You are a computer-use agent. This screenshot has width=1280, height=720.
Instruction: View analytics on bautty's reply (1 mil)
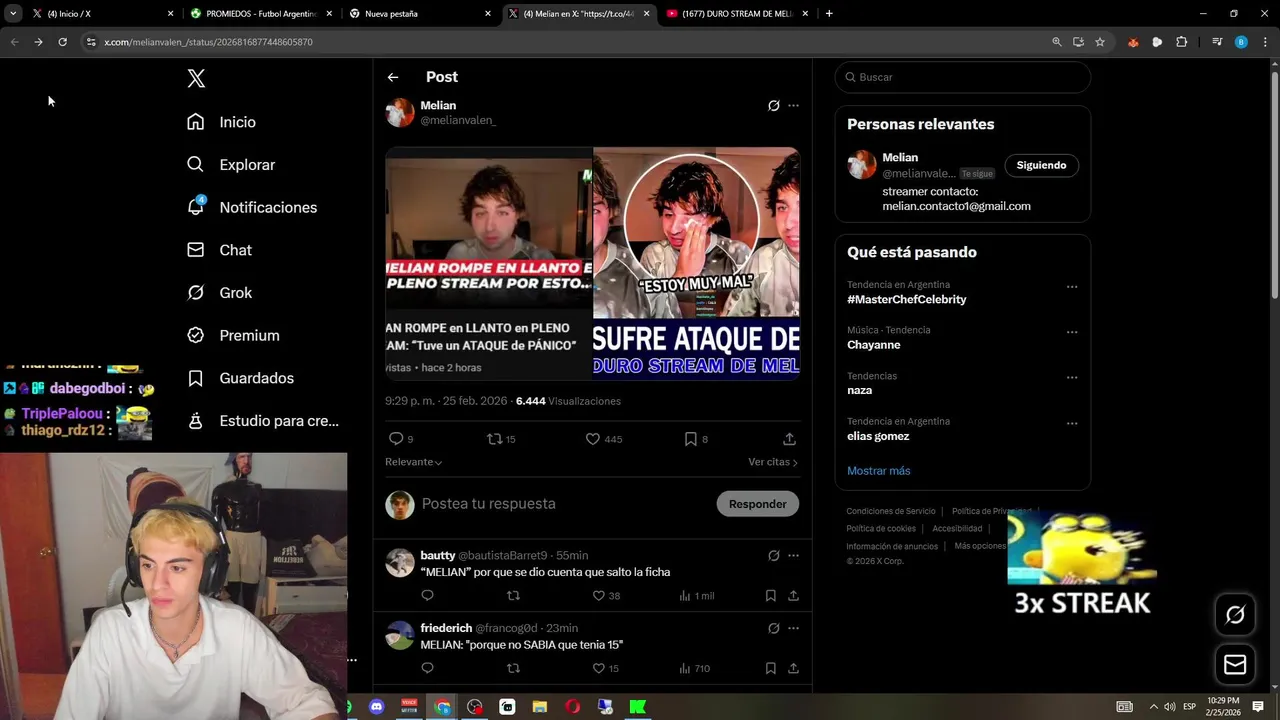[696, 596]
